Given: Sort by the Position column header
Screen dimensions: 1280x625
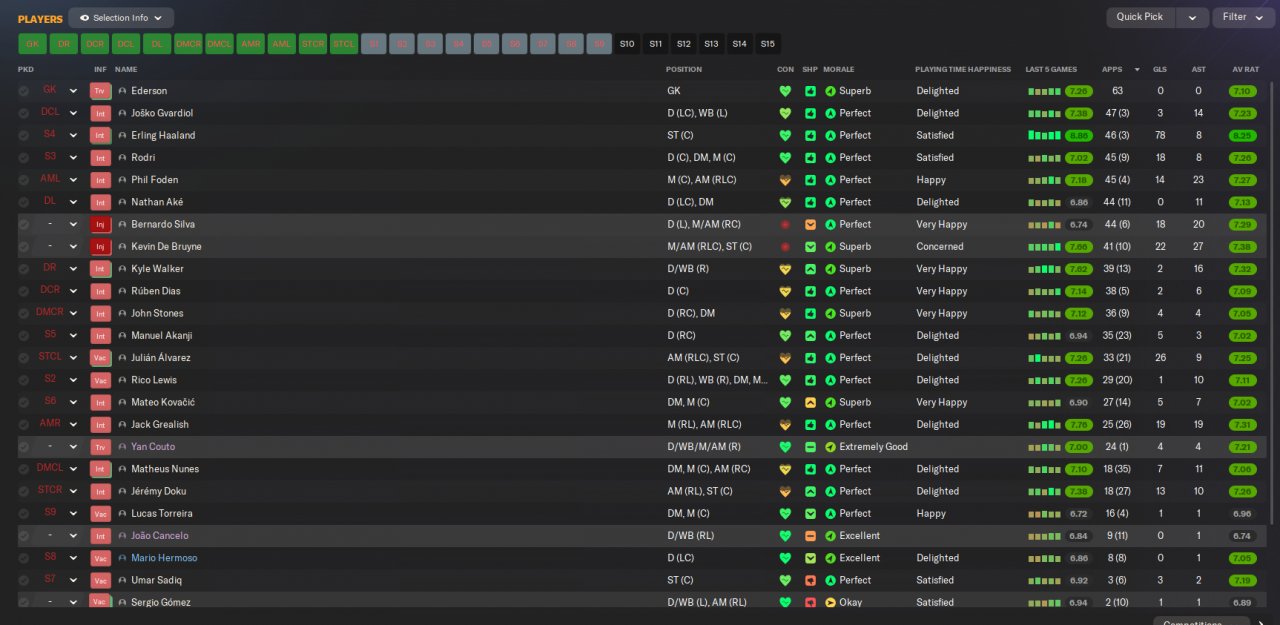Looking at the screenshot, I should pyautogui.click(x=684, y=70).
